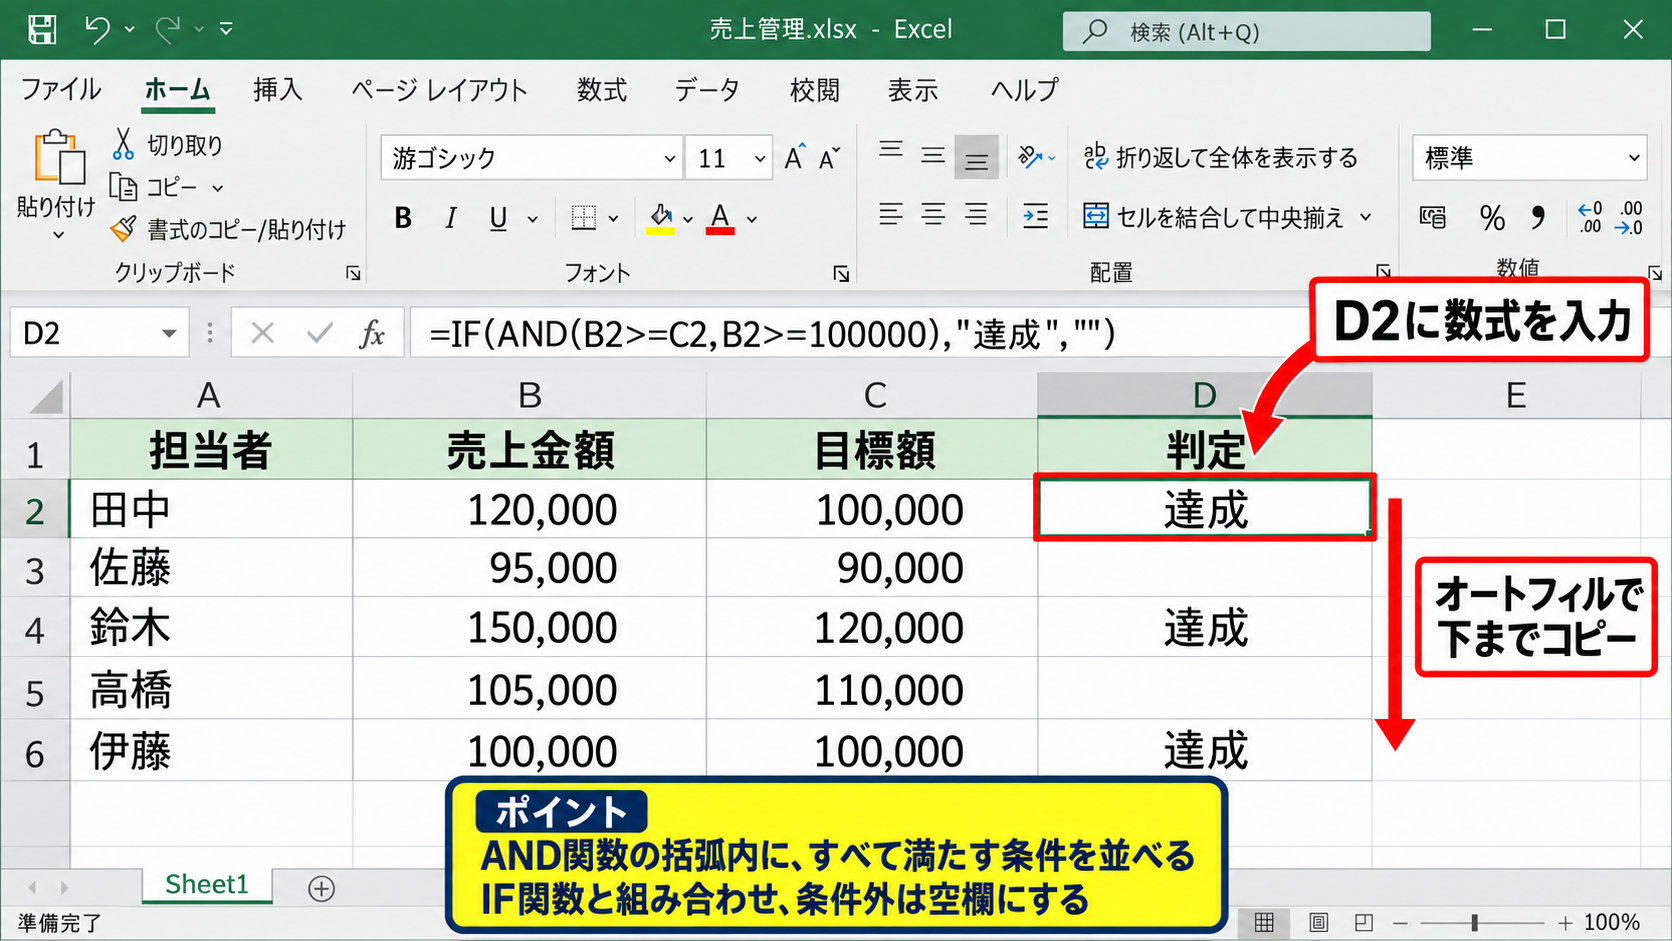Apply the red font color

point(720,218)
